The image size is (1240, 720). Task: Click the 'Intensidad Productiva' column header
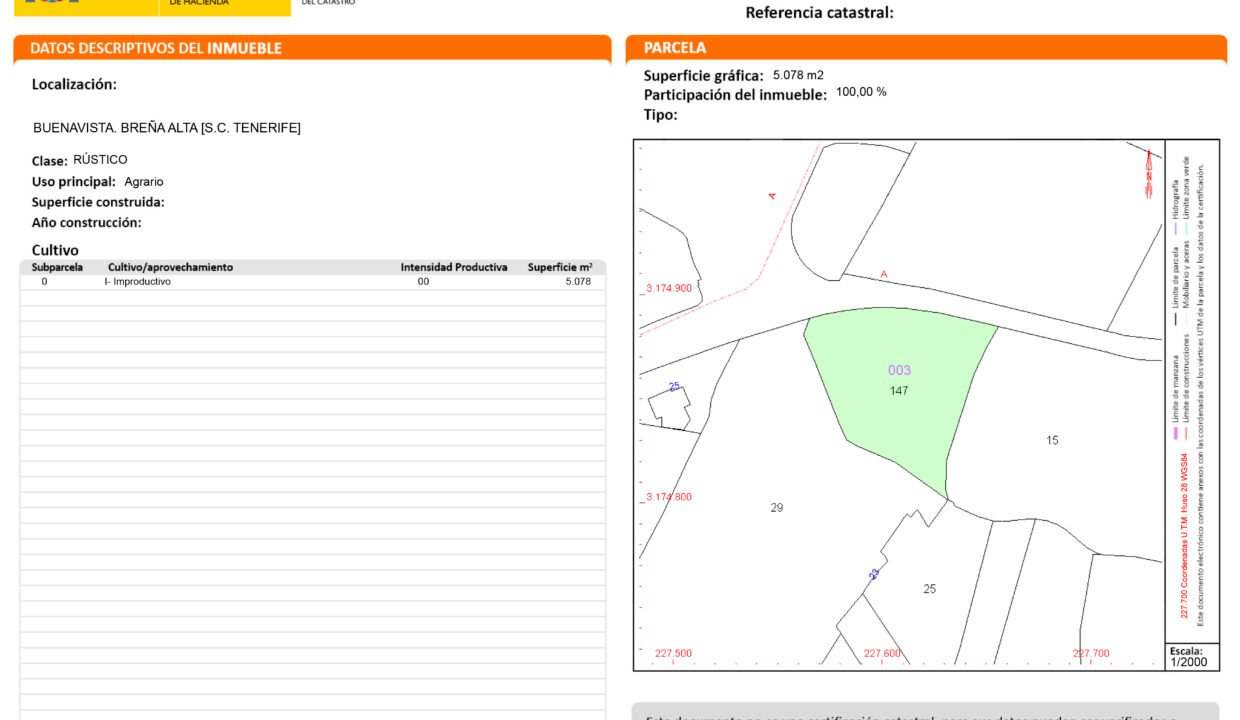[454, 268]
